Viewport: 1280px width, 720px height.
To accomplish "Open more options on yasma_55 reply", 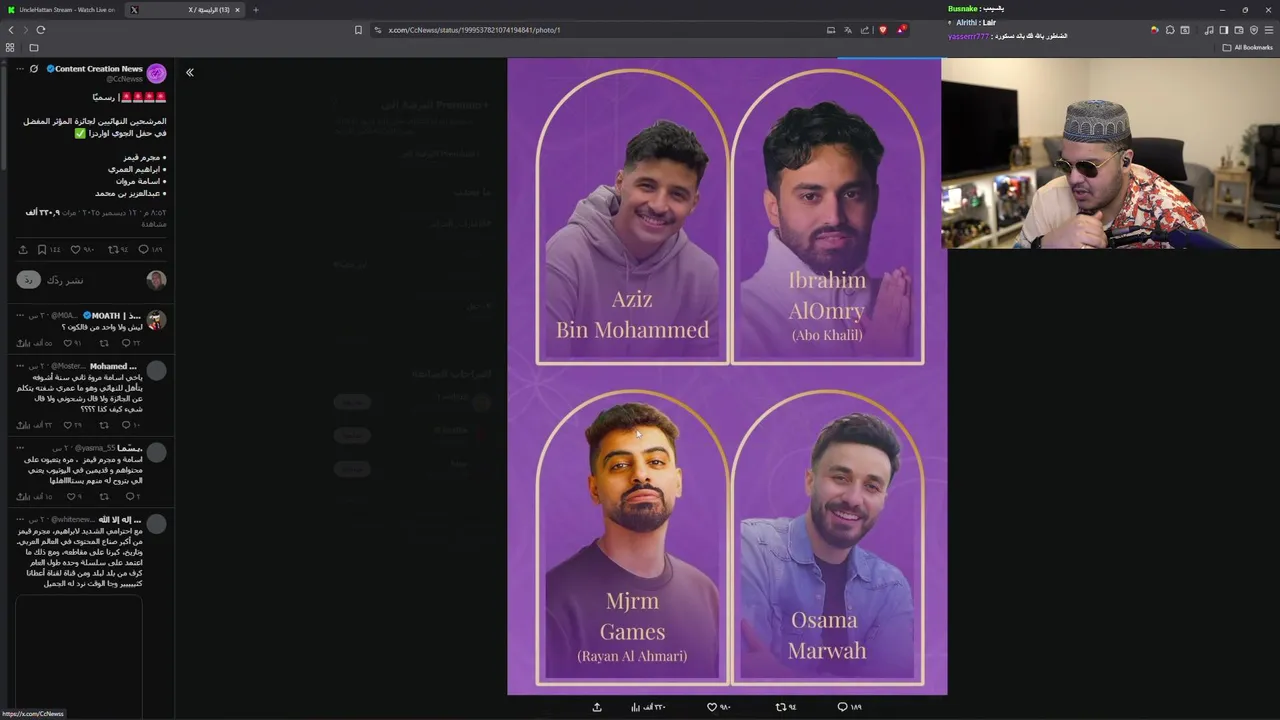I will tap(19, 448).
